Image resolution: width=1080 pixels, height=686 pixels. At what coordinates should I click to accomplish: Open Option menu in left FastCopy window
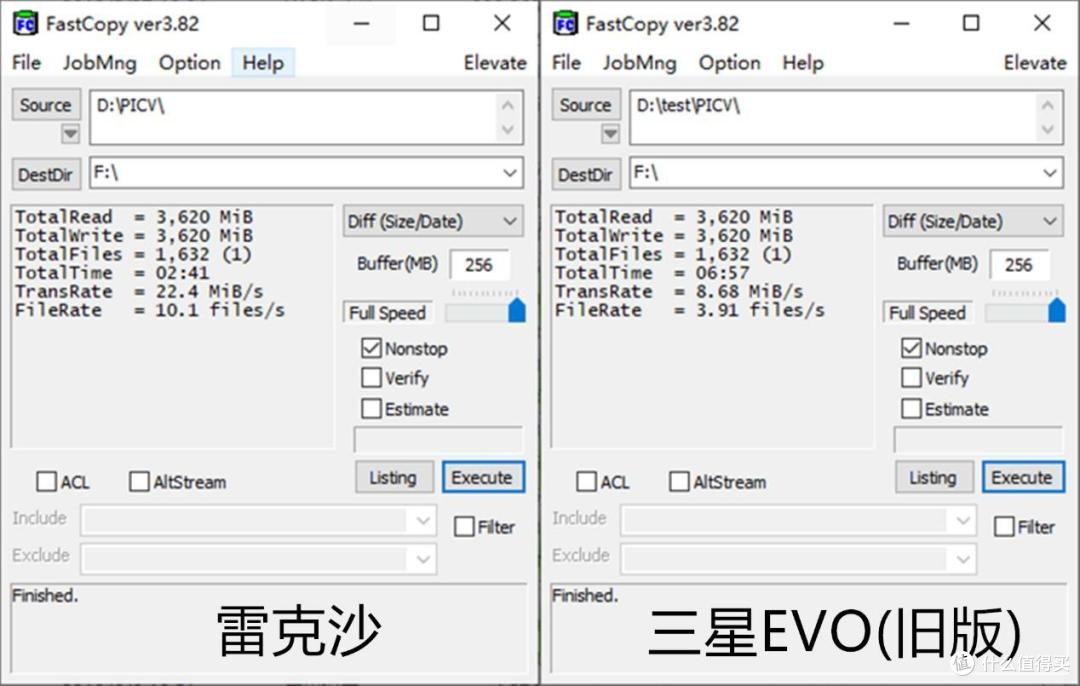click(x=189, y=63)
